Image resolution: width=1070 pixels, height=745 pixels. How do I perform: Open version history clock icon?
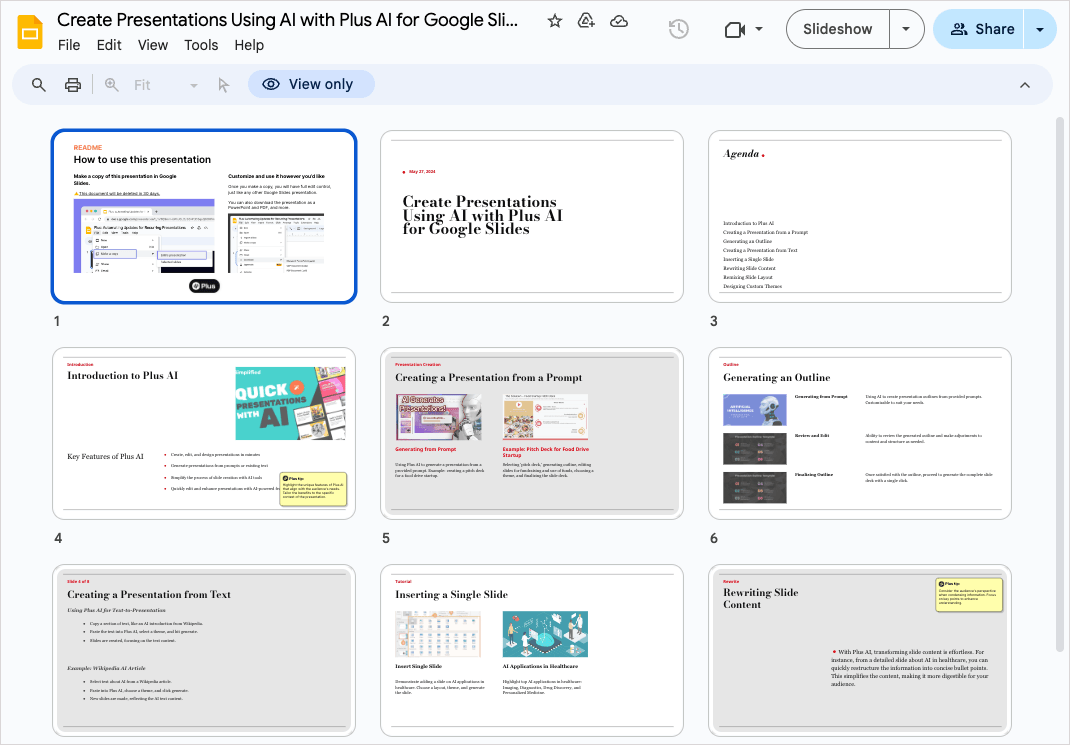678,29
